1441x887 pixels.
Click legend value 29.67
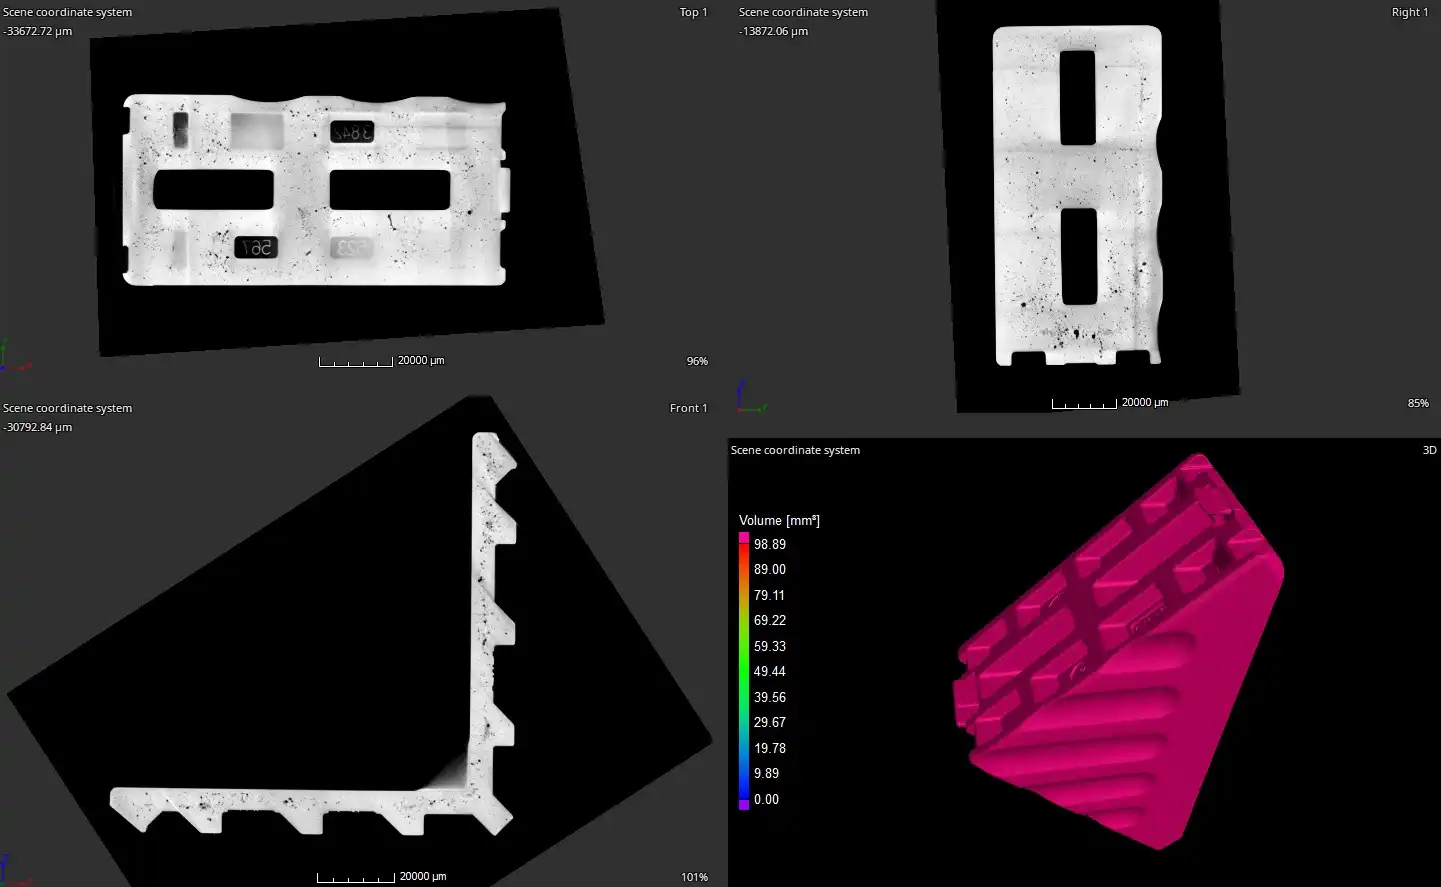(x=770, y=723)
